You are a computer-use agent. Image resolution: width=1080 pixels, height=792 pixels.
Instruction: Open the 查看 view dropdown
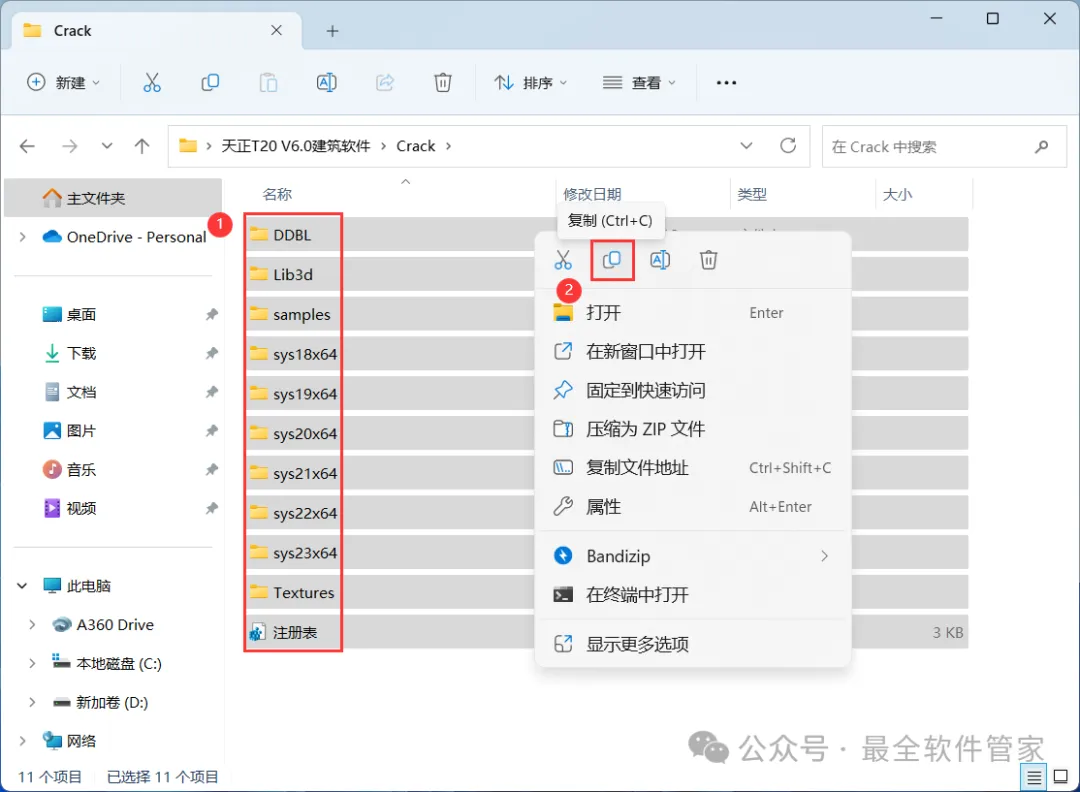tap(639, 83)
